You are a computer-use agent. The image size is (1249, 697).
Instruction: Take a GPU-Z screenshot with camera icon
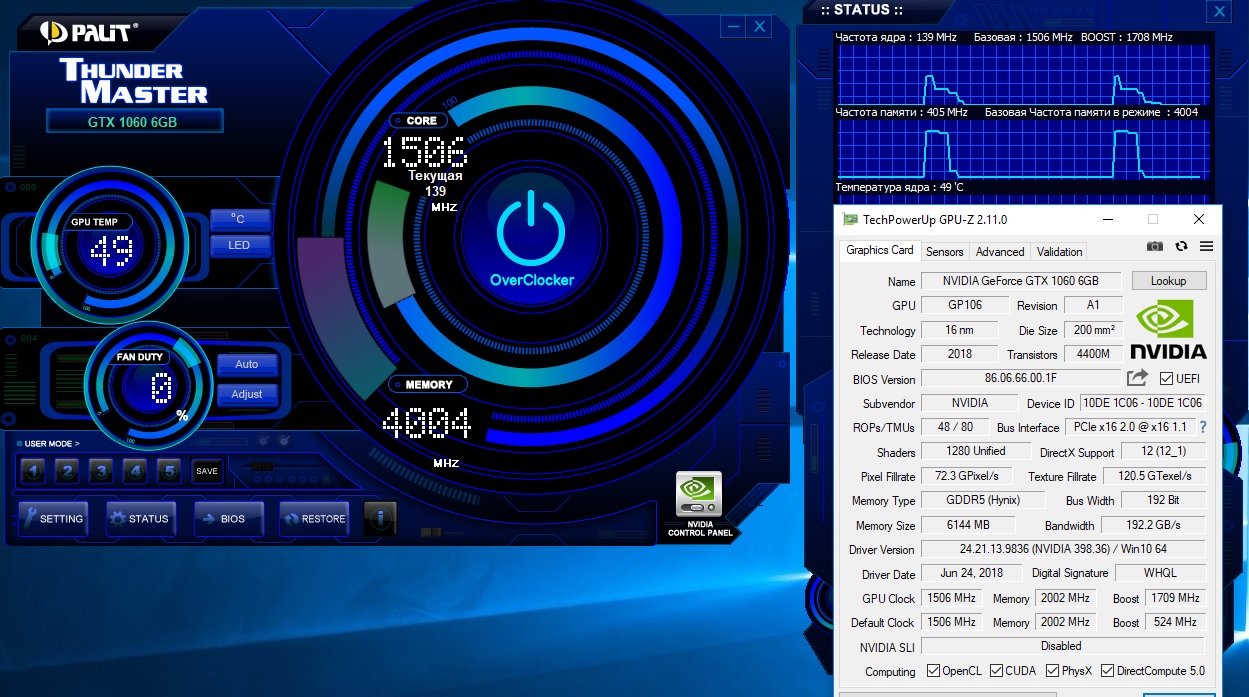[x=1155, y=246]
